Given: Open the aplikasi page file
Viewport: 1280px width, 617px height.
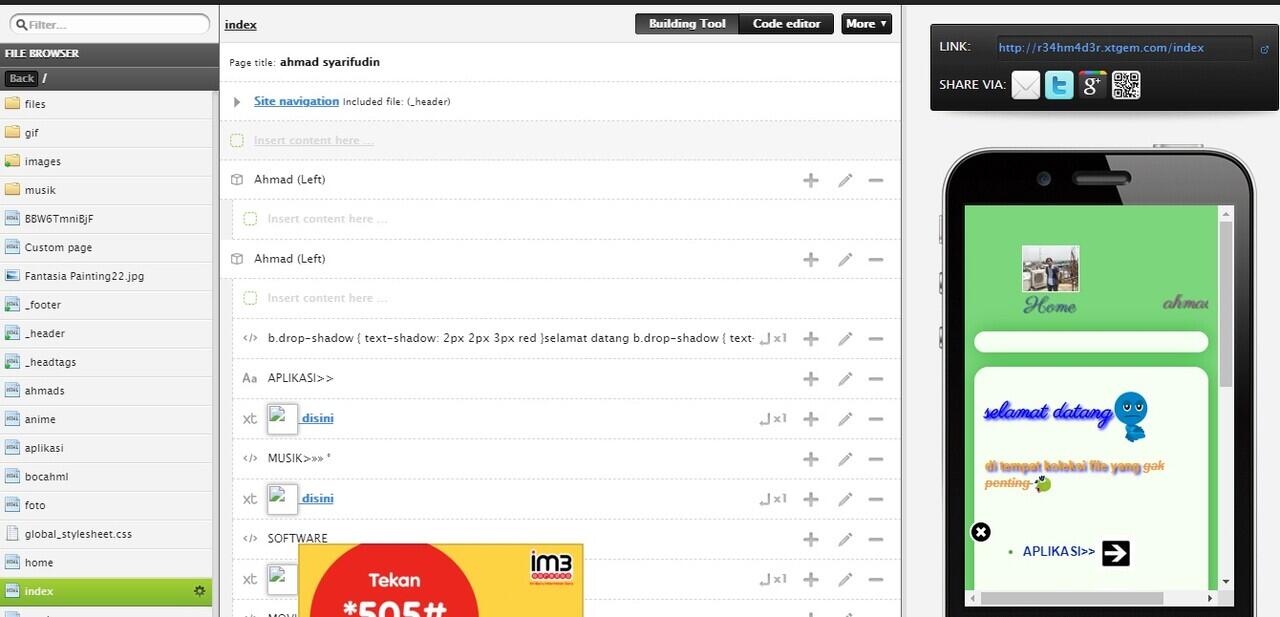Looking at the screenshot, I should tap(106, 448).
